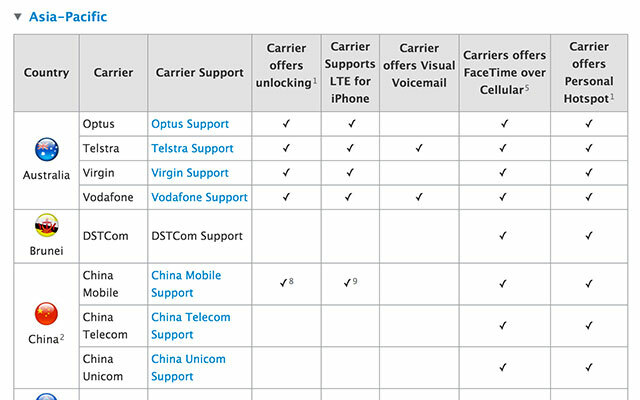Viewport: 640px width, 400px height.
Task: Click the China flag icon
Action: [47, 313]
